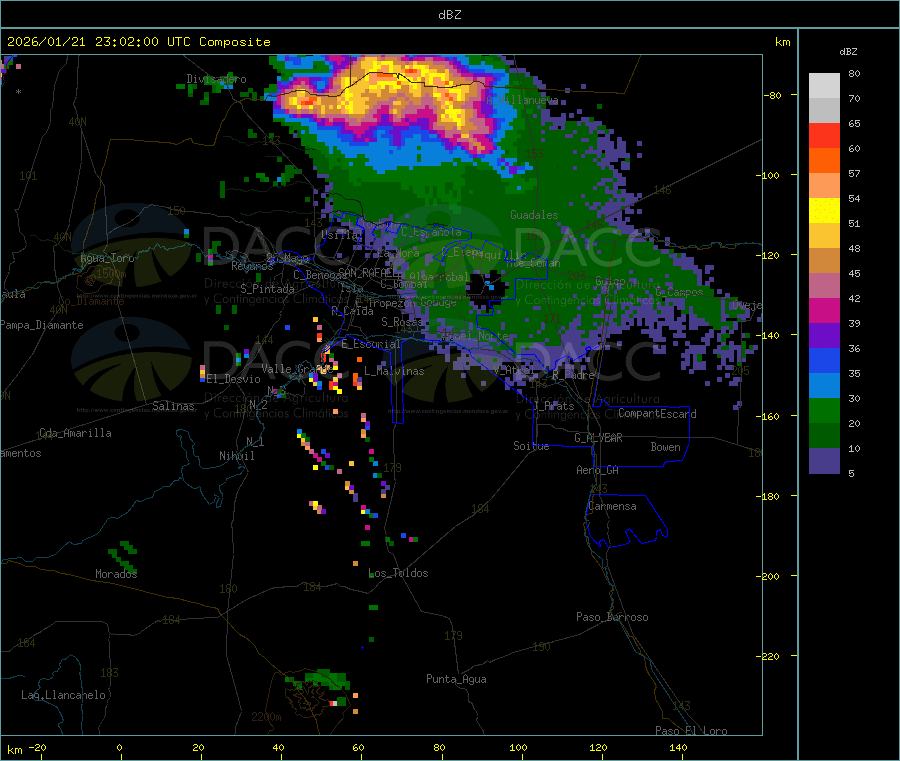Click the Nihuil location label

click(236, 456)
